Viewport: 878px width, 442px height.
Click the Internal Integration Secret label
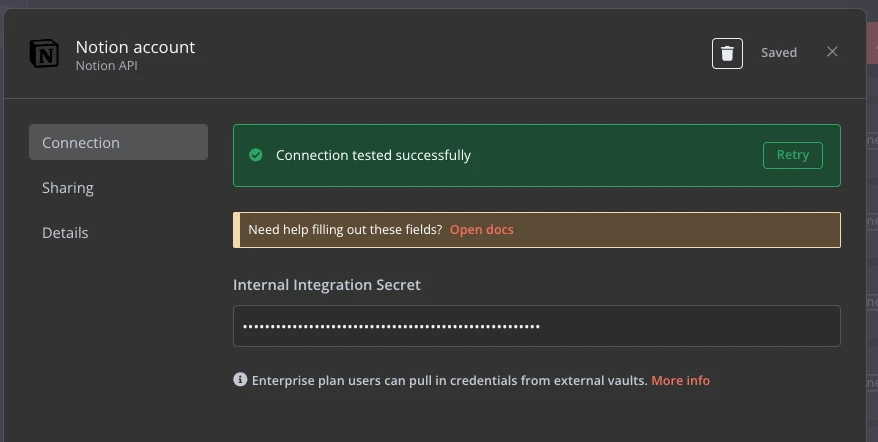[326, 285]
